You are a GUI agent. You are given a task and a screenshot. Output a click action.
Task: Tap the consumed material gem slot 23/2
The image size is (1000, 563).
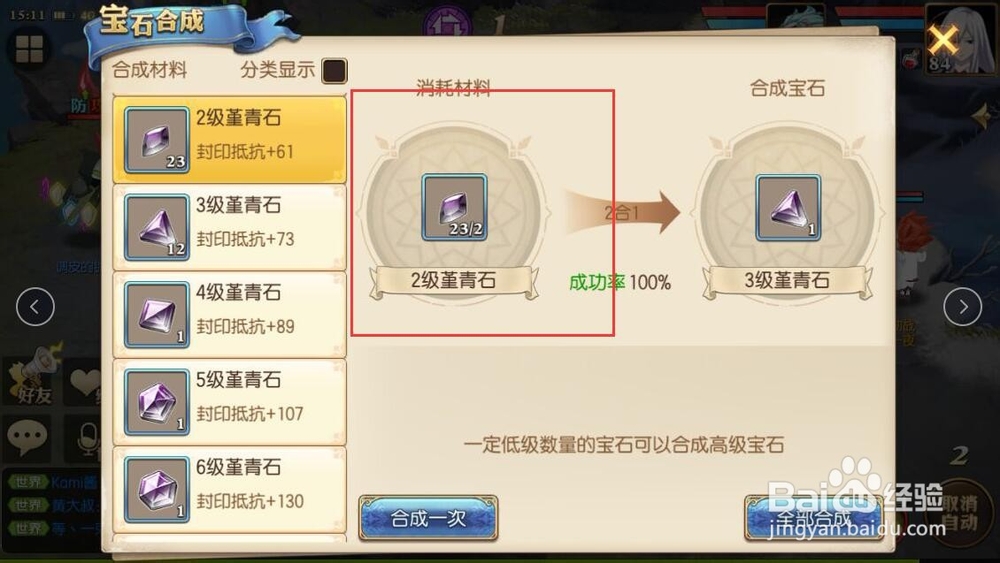454,207
